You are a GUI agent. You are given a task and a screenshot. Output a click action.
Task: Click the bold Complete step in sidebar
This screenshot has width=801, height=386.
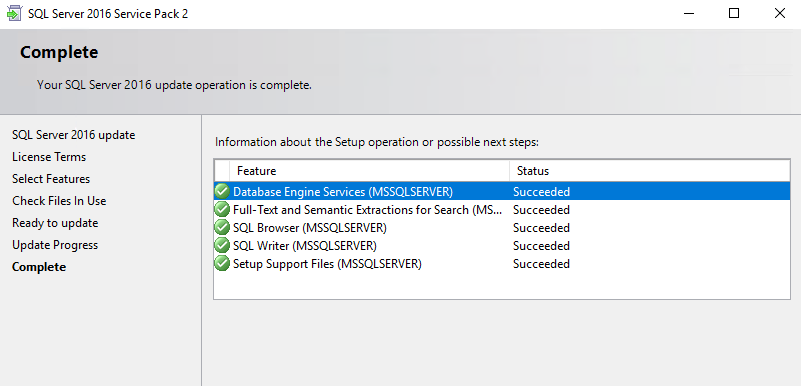pyautogui.click(x=39, y=267)
